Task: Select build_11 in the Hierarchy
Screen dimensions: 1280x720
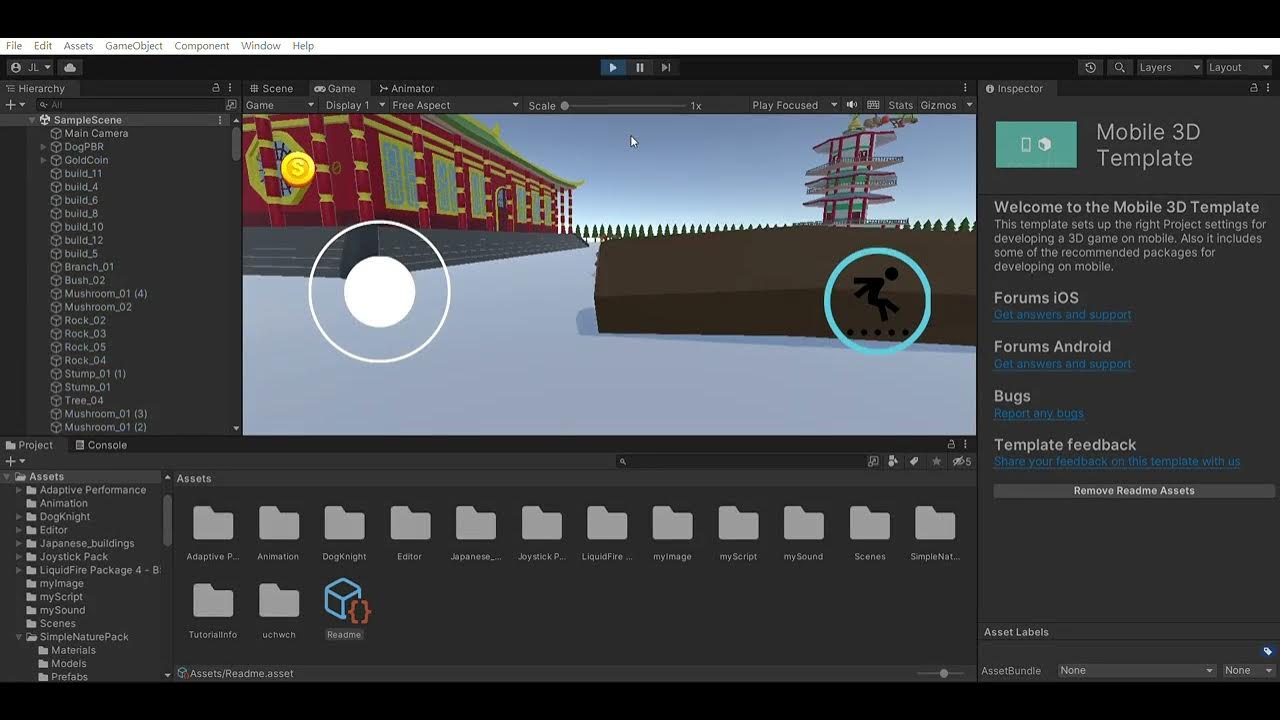Action: 83,173
